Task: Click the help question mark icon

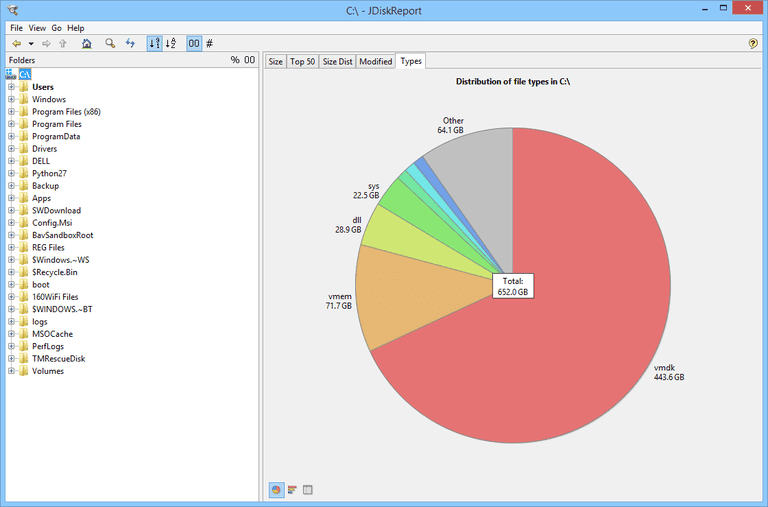Action: coord(753,44)
